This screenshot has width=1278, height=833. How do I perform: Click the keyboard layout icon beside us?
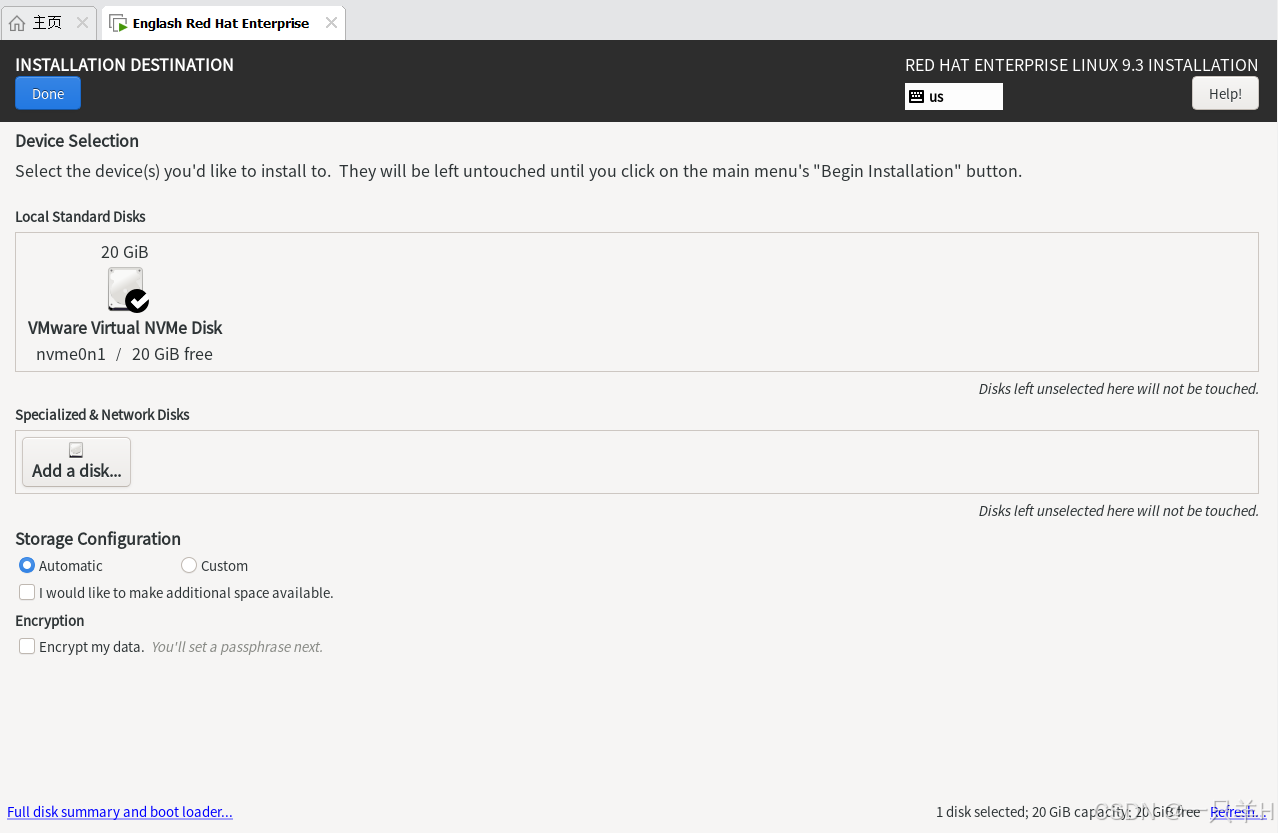click(x=916, y=97)
